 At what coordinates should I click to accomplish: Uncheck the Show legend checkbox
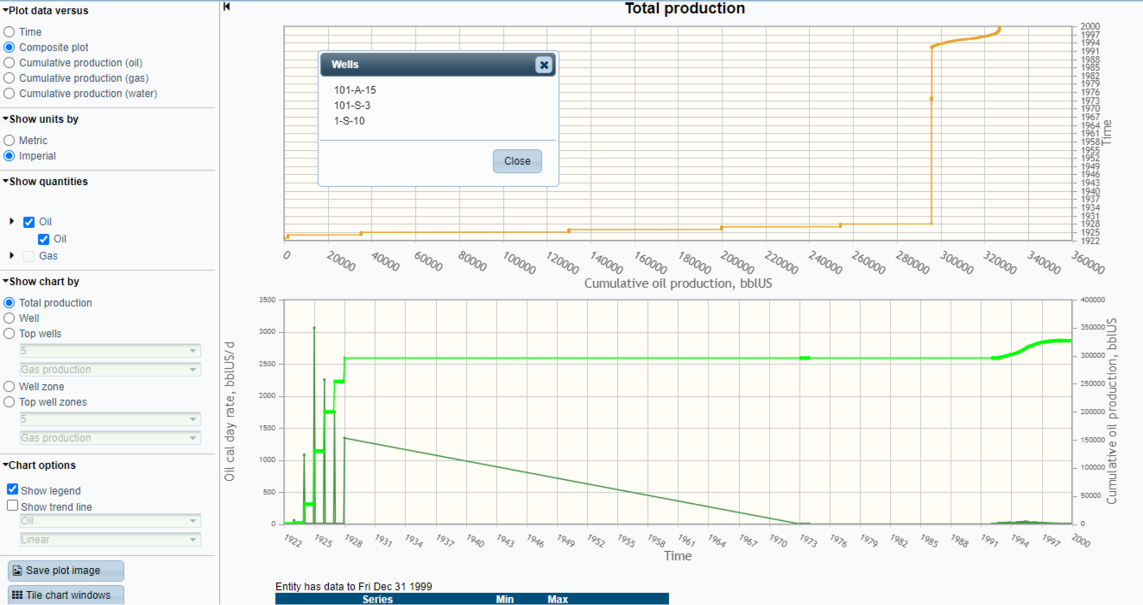point(13,490)
